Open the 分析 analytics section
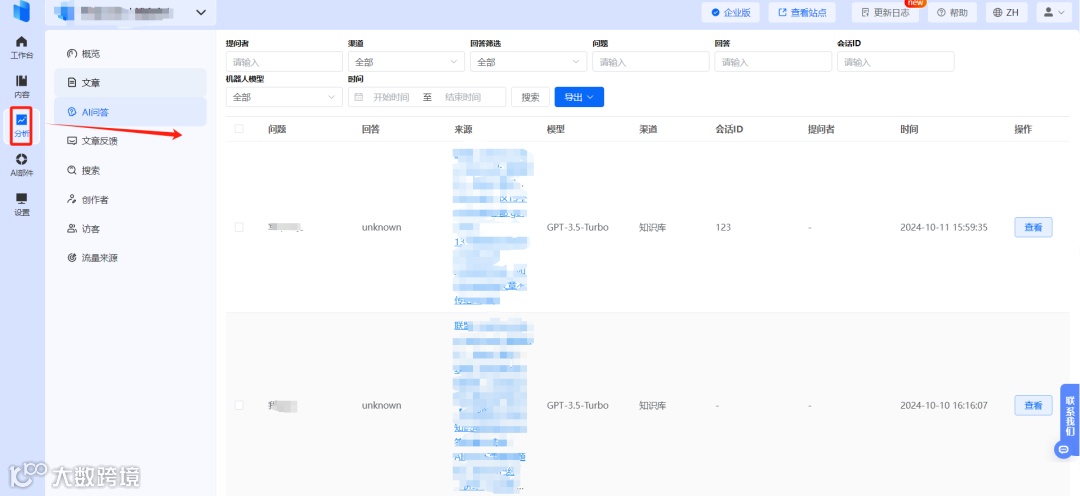Image resolution: width=1080 pixels, height=496 pixels. click(x=21, y=126)
